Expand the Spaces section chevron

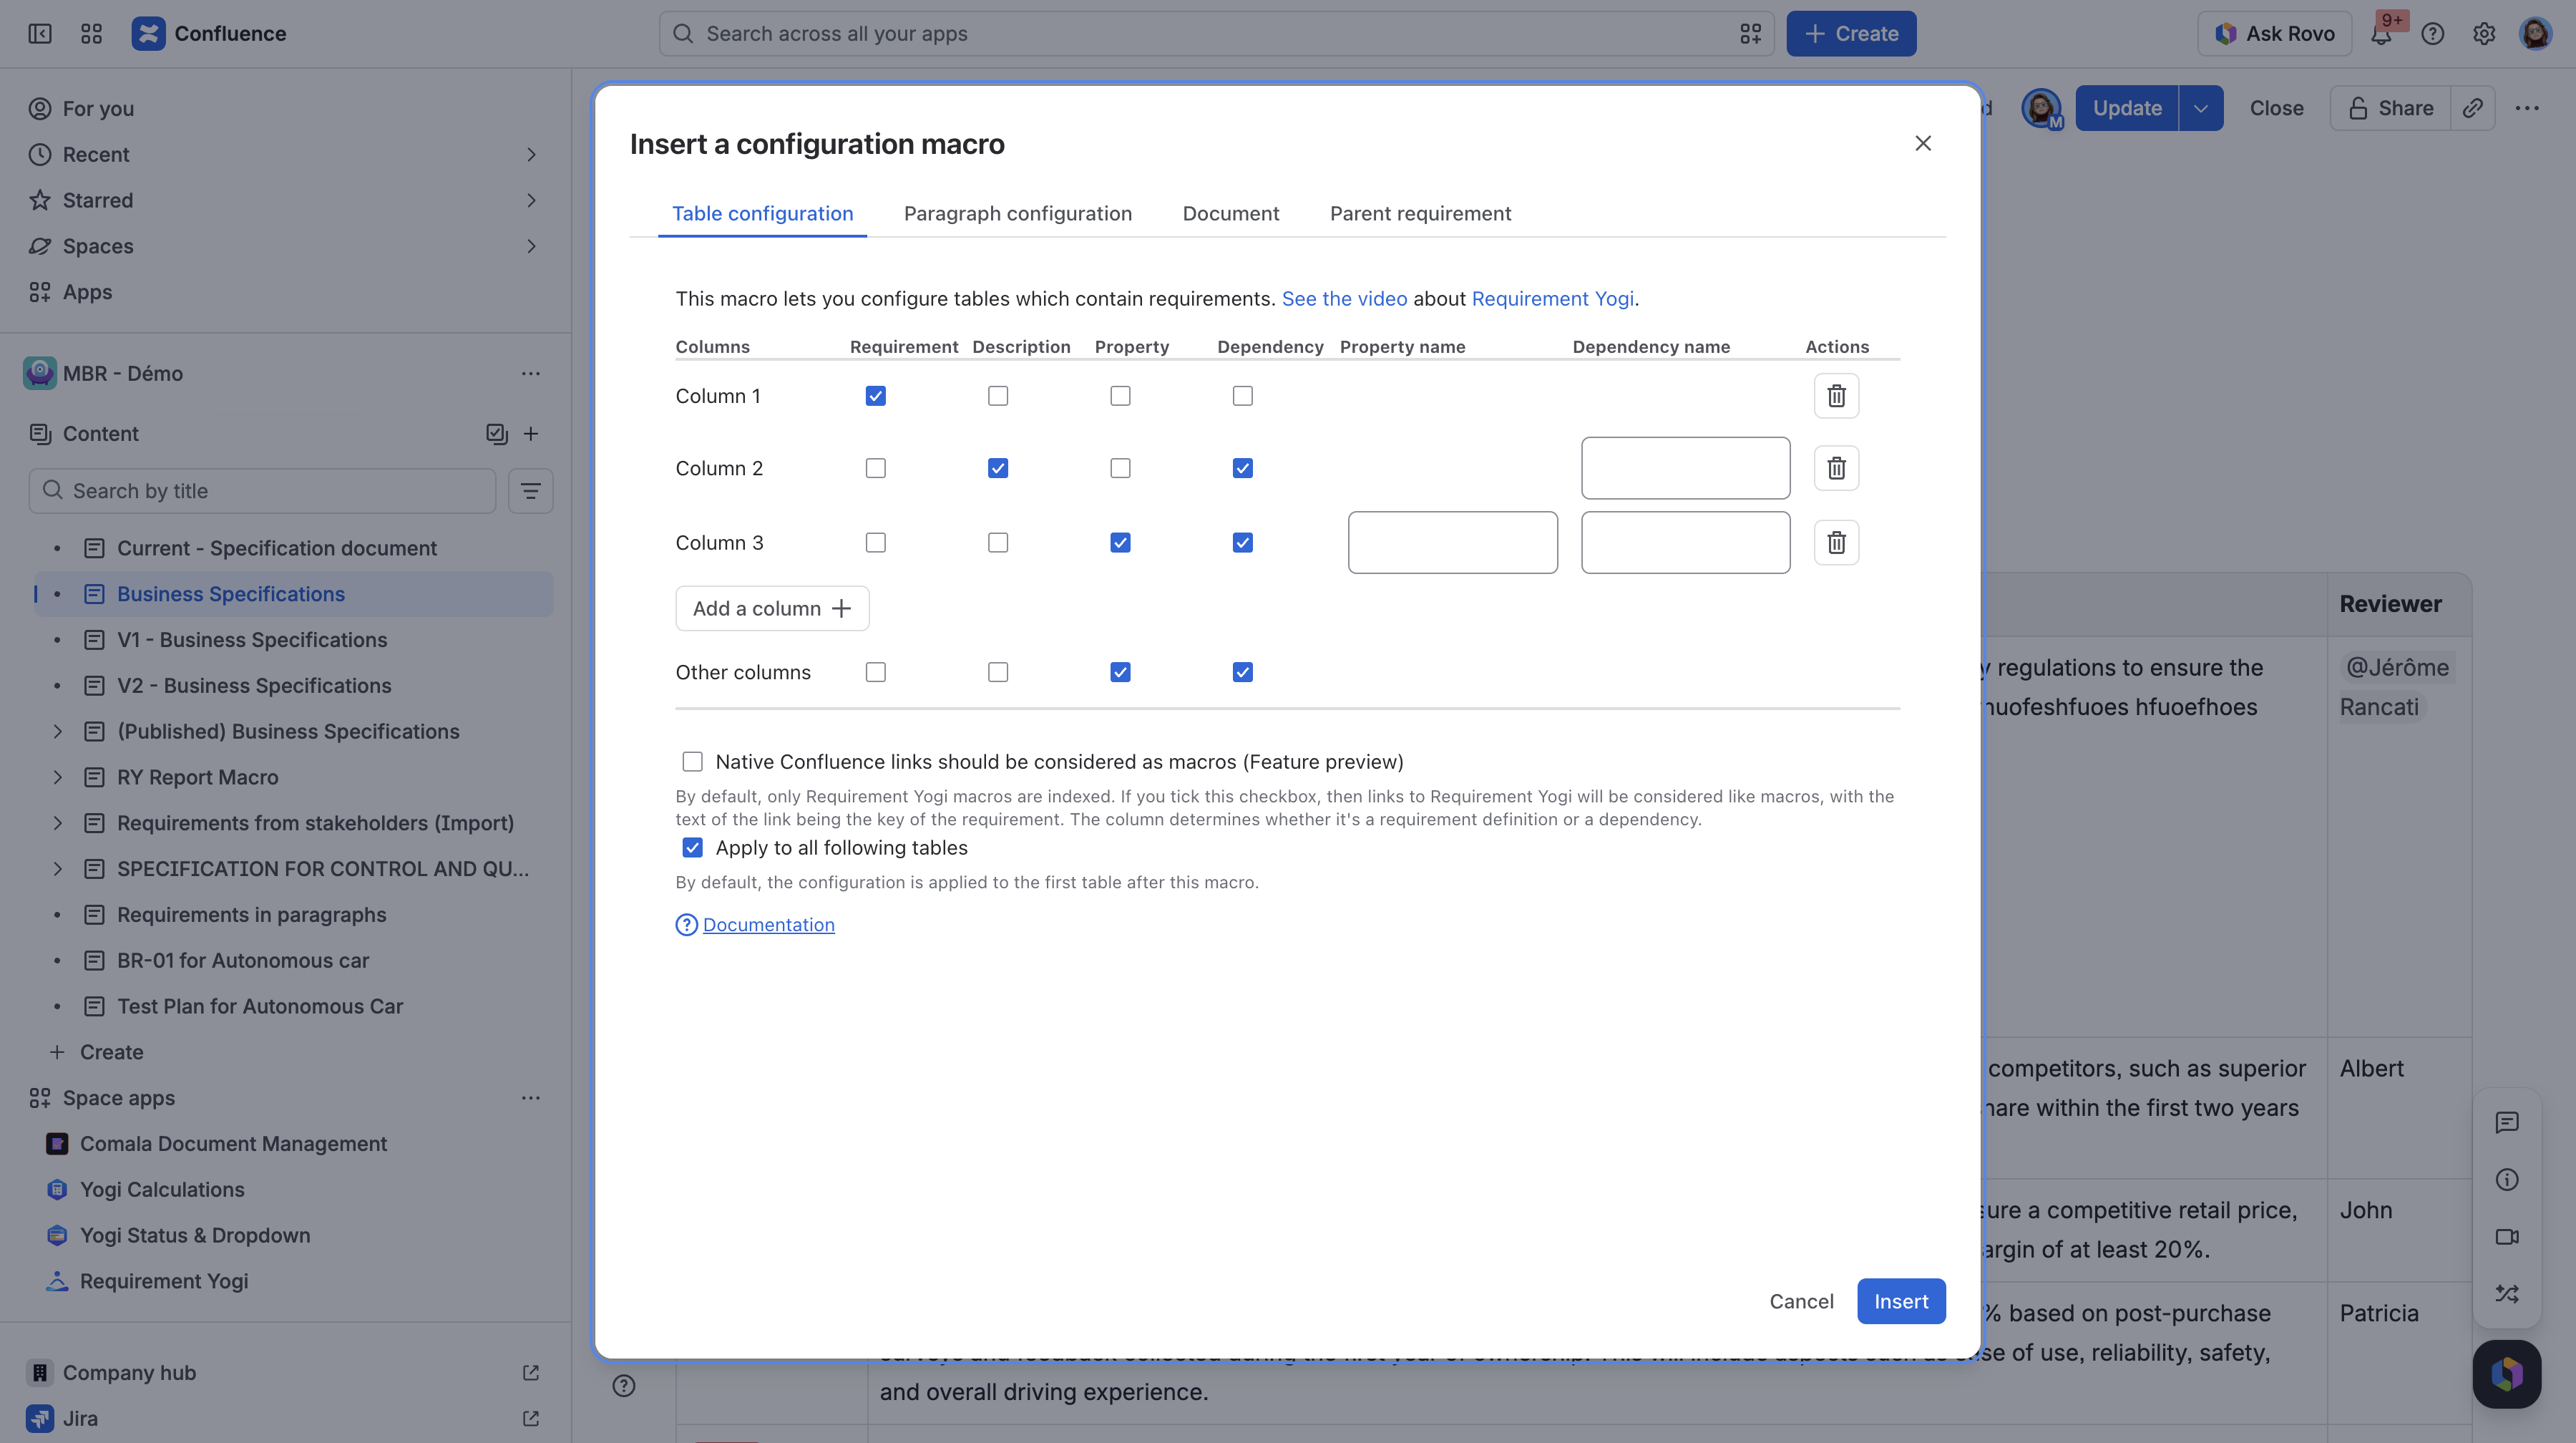tap(531, 246)
